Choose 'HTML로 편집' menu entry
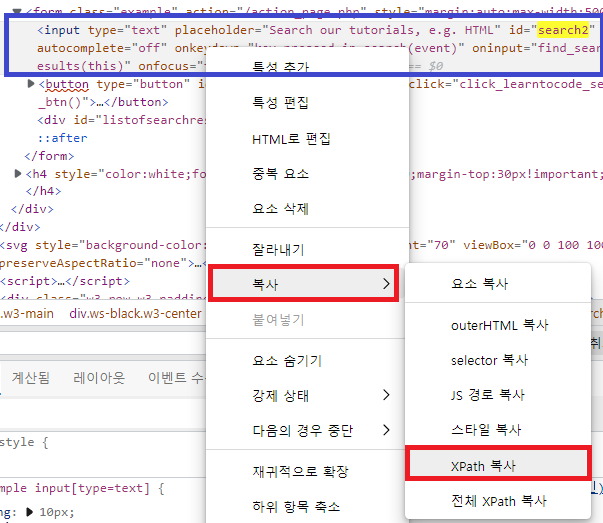603x523 pixels. pyautogui.click(x=307, y=138)
